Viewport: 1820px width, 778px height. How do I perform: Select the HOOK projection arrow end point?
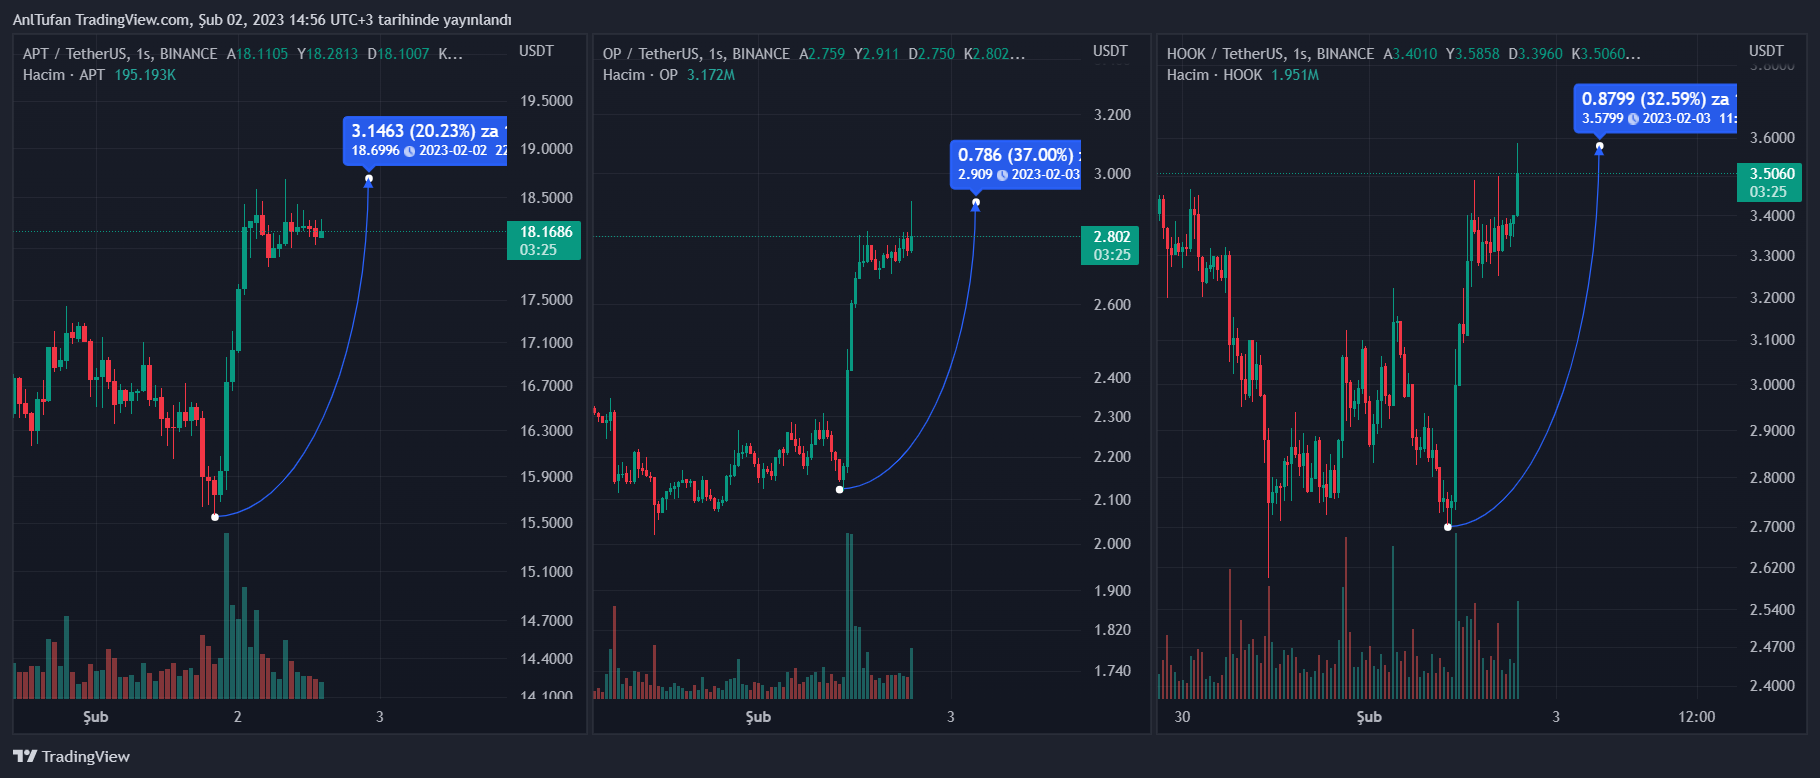[1599, 147]
